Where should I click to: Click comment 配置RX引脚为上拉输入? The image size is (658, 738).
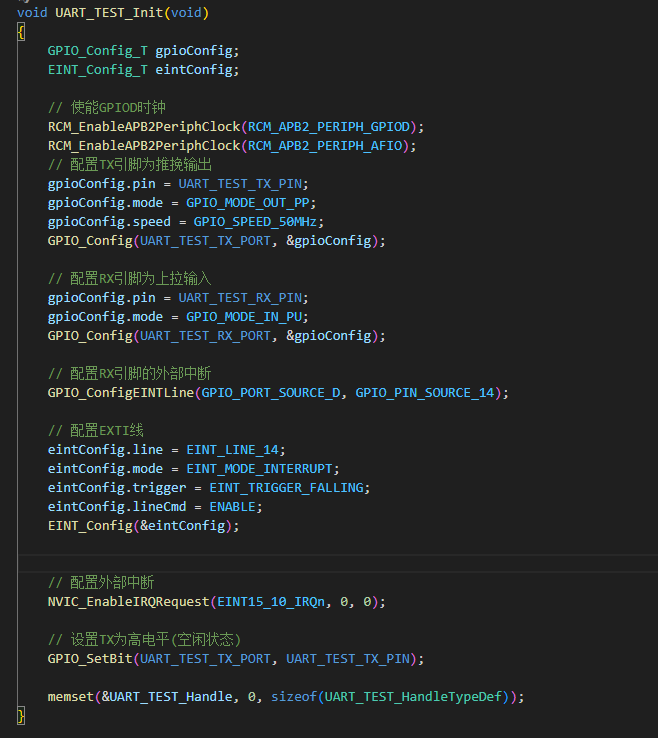130,279
